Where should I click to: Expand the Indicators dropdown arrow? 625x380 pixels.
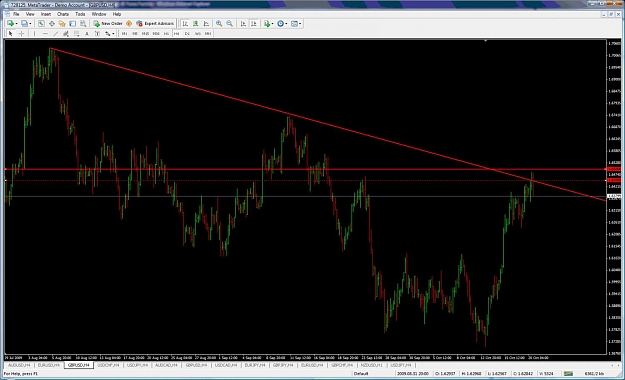(273, 24)
